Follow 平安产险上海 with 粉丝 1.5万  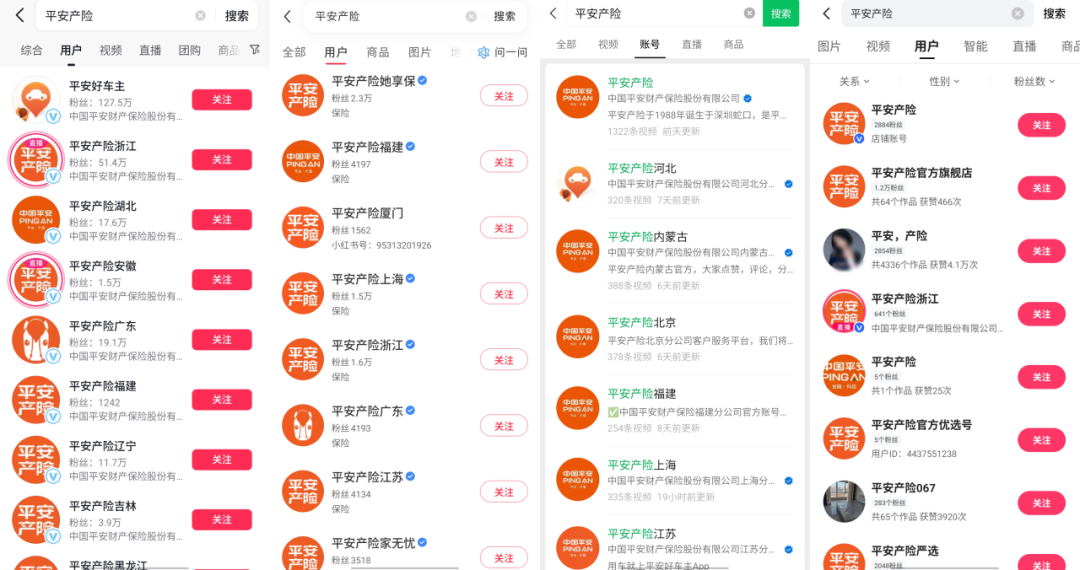point(503,294)
